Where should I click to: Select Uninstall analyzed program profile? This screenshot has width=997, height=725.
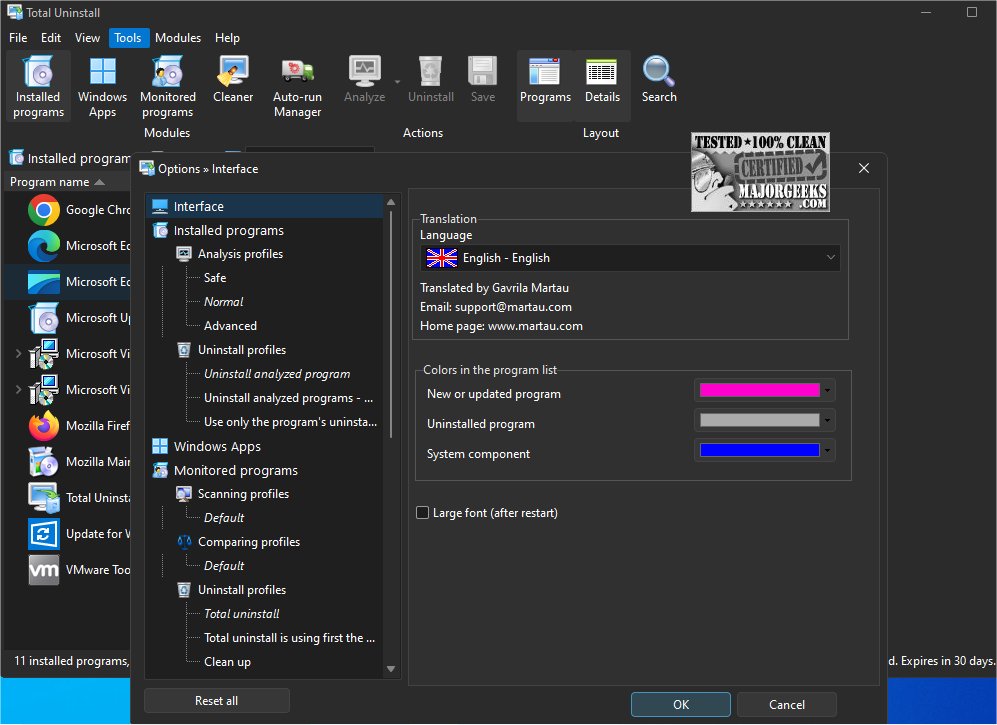277,374
